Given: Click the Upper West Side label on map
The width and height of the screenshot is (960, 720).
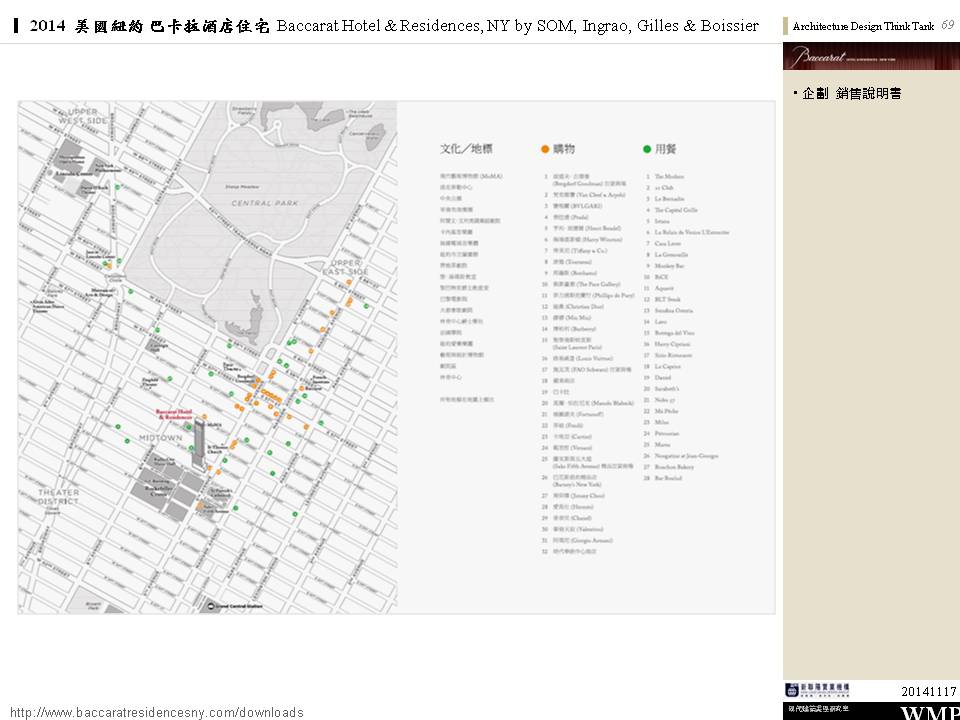Looking at the screenshot, I should 82,115.
